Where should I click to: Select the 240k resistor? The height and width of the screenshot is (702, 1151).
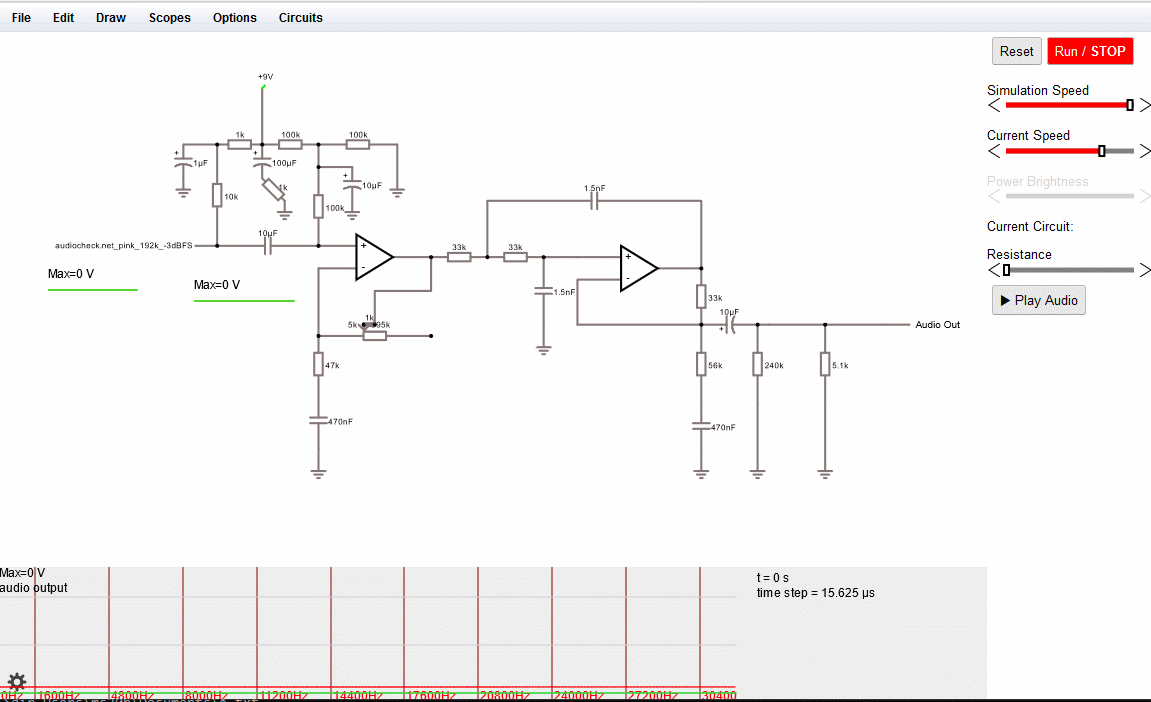tap(758, 364)
